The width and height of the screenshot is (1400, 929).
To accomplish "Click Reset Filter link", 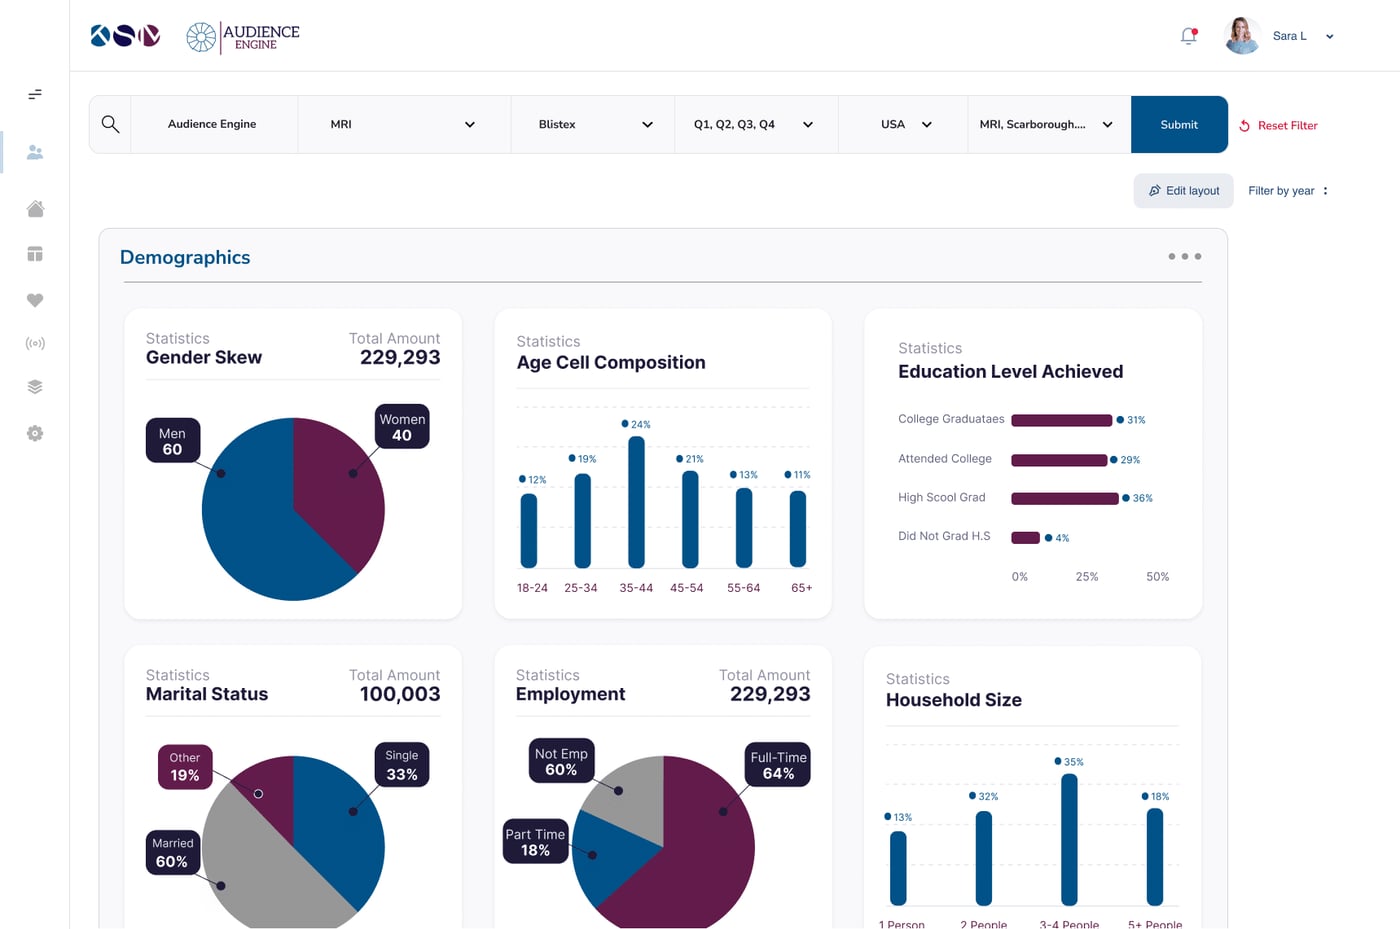I will [x=1278, y=126].
